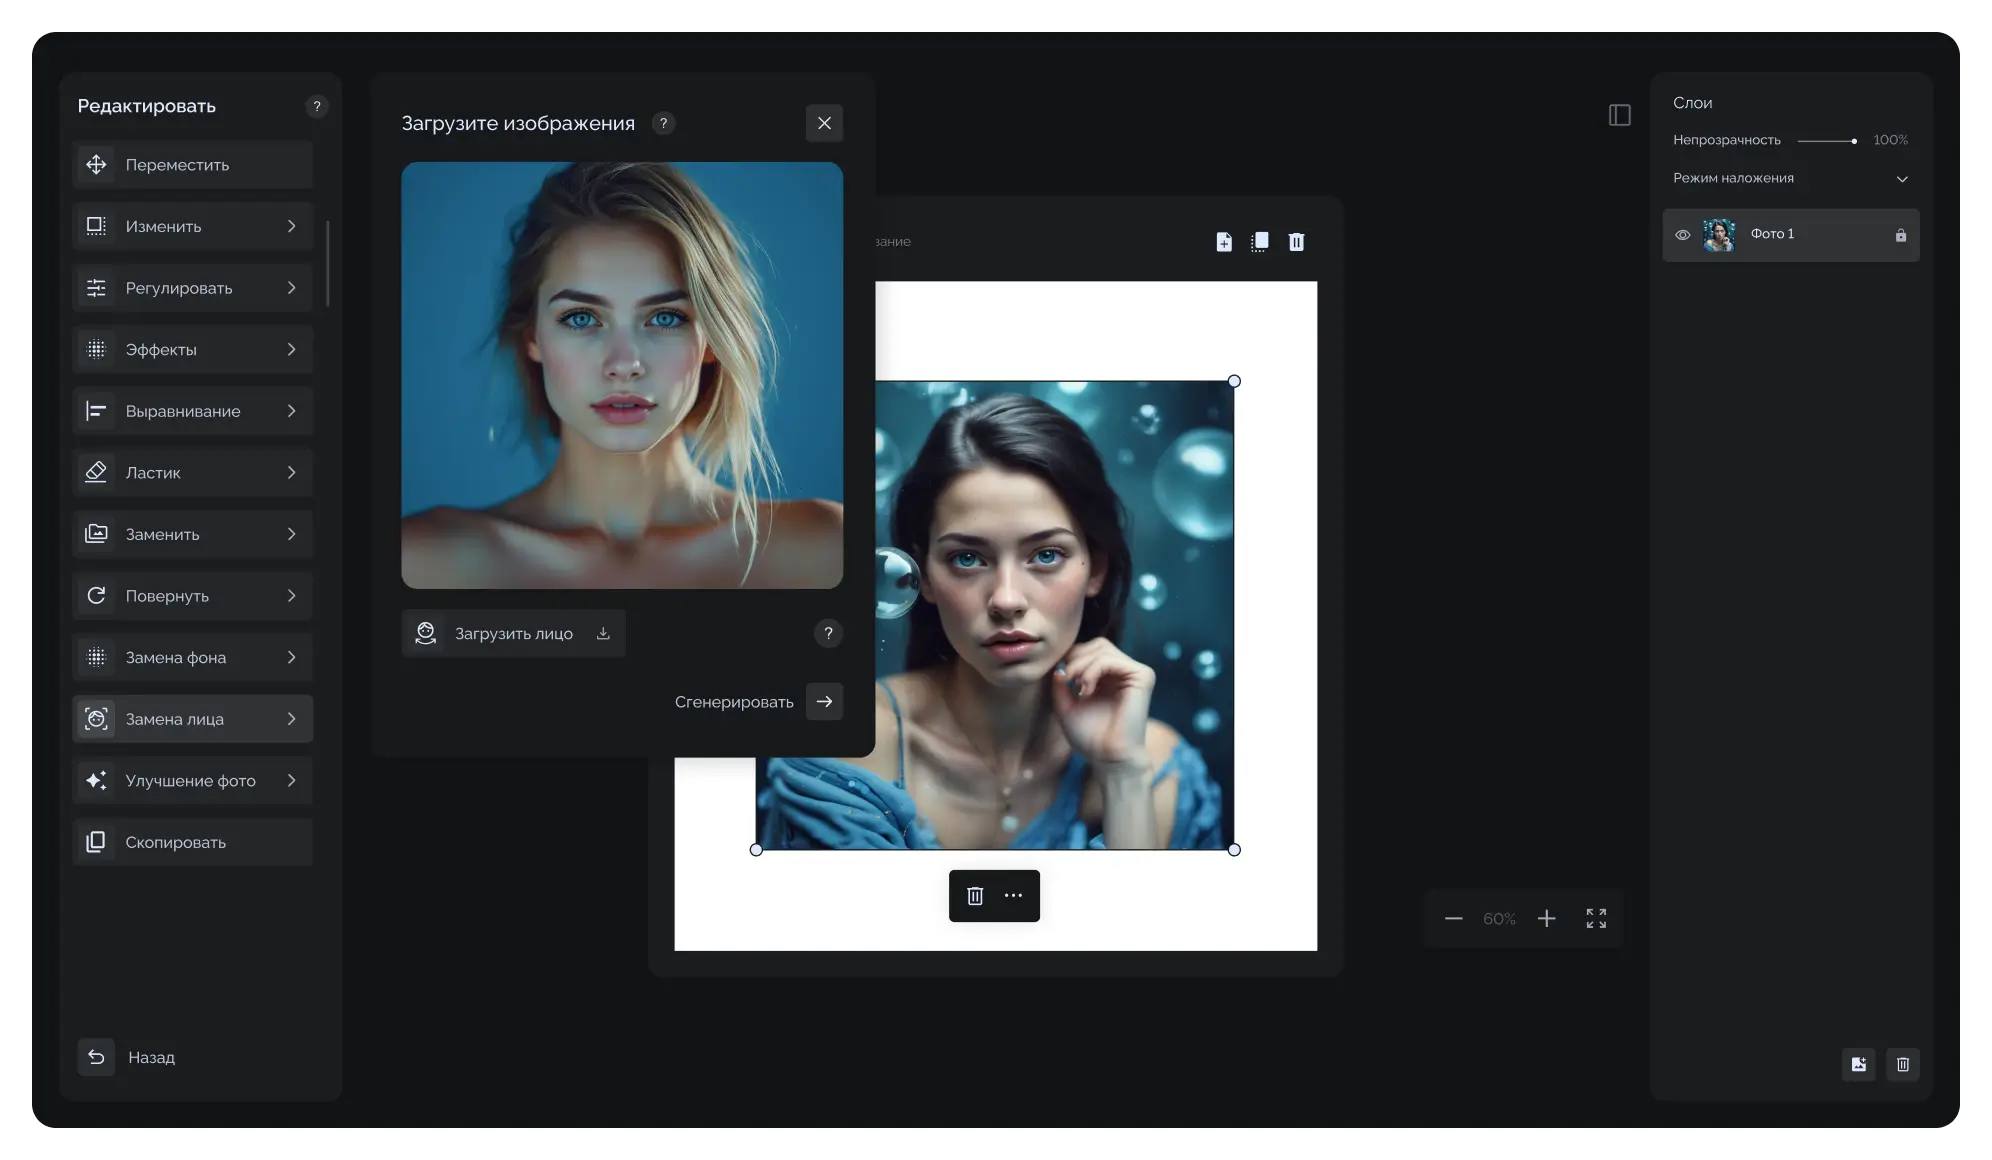Expand the Эффекты submenu
The width and height of the screenshot is (1992, 1160).
pos(193,350)
